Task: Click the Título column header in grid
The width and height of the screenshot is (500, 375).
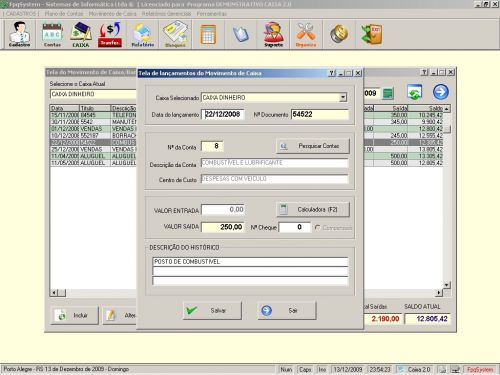Action: [95, 108]
